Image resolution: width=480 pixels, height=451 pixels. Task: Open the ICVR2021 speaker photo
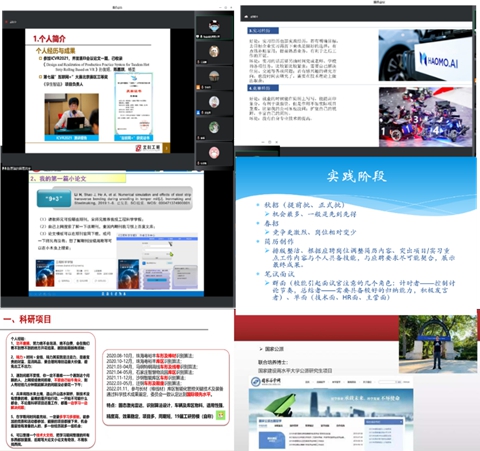pos(72,117)
